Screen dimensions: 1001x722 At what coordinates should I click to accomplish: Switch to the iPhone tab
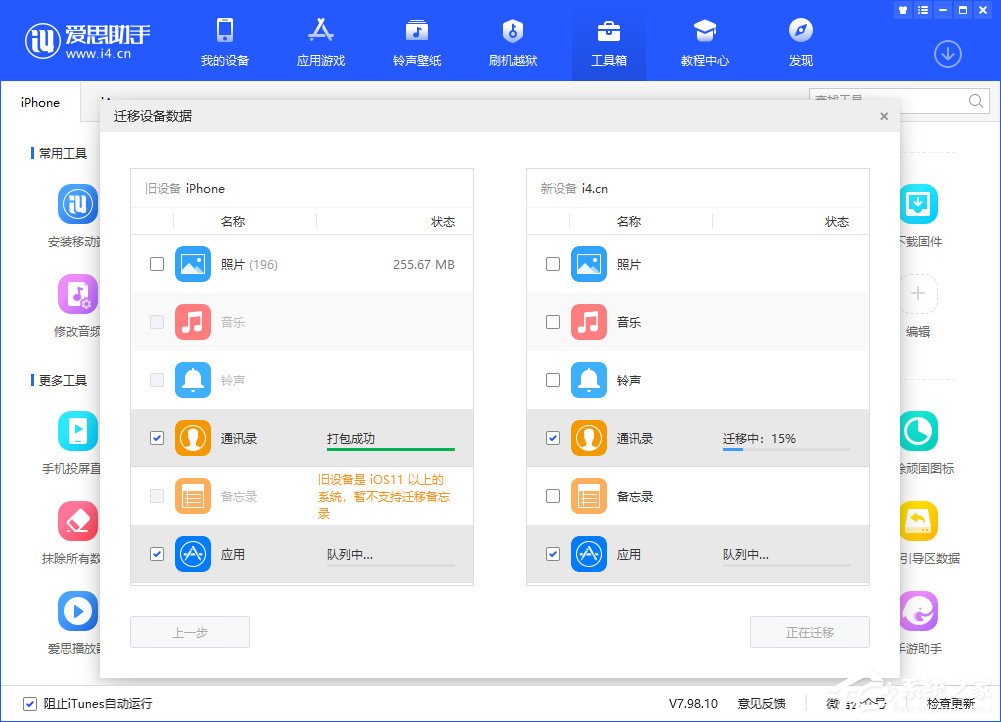(40, 102)
